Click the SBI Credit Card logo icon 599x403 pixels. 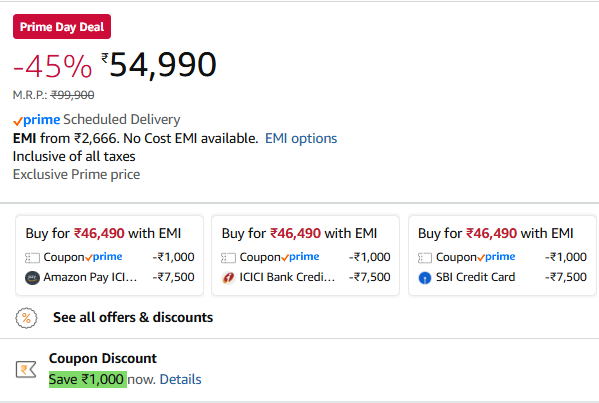pos(424,278)
